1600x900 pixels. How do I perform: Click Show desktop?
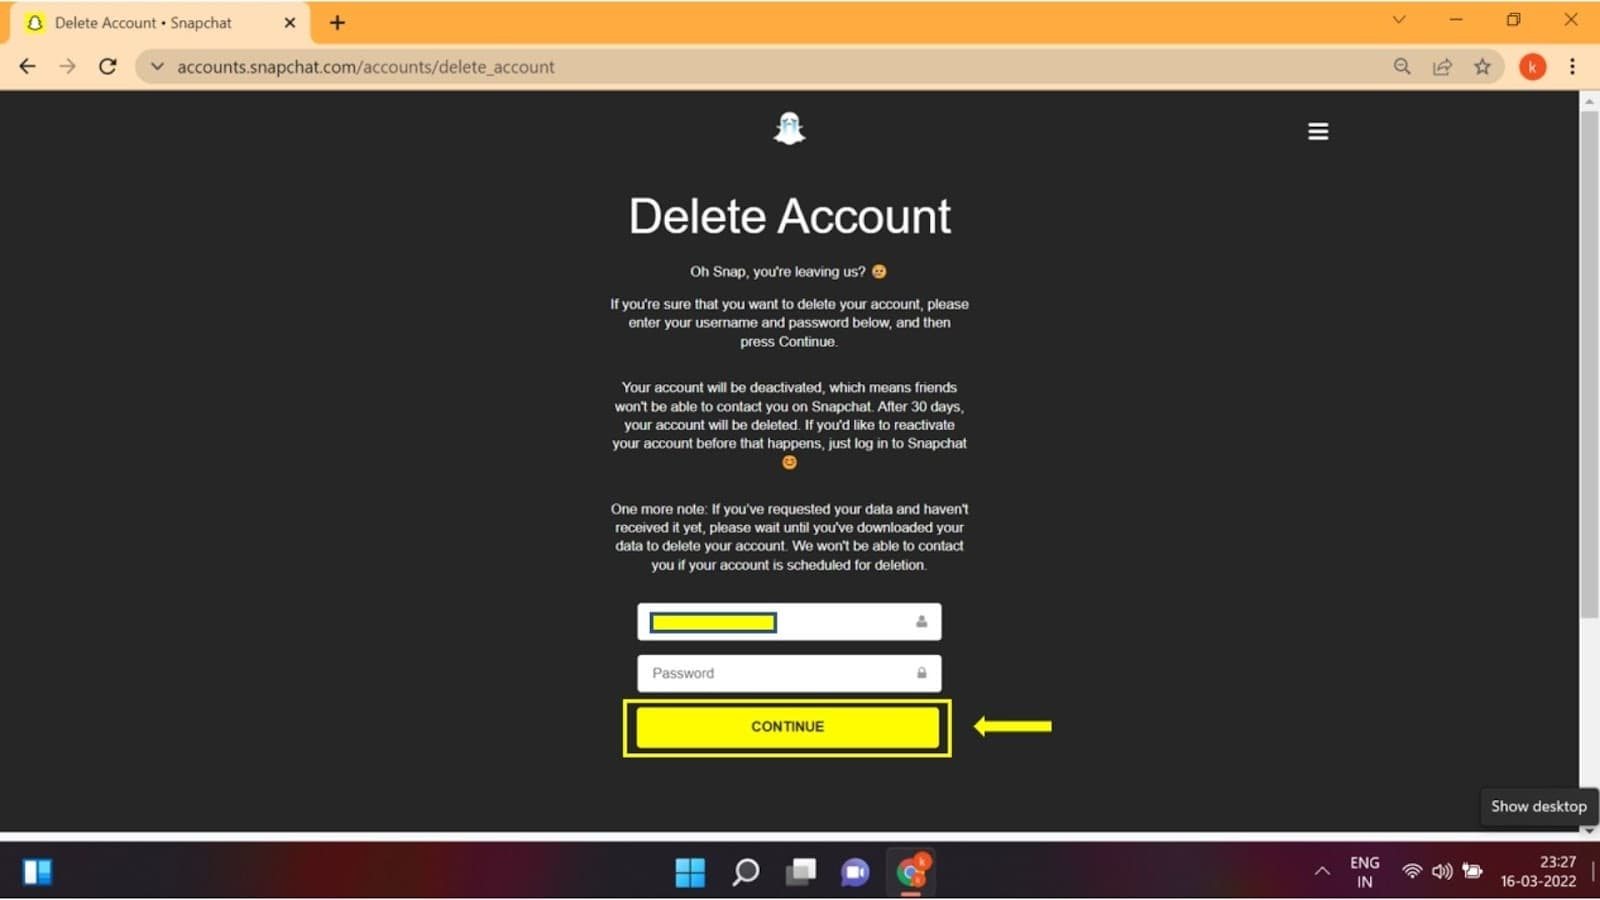[1538, 806]
